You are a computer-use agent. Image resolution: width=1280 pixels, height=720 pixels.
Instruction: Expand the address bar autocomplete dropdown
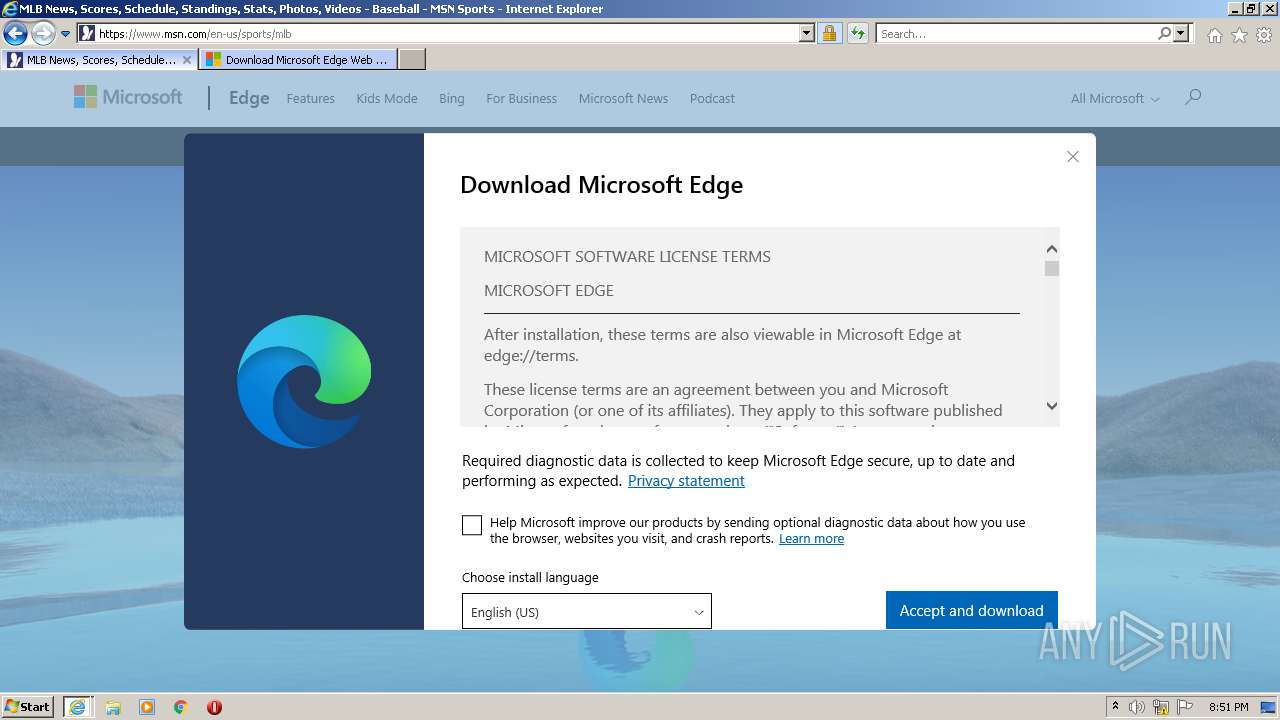point(807,34)
